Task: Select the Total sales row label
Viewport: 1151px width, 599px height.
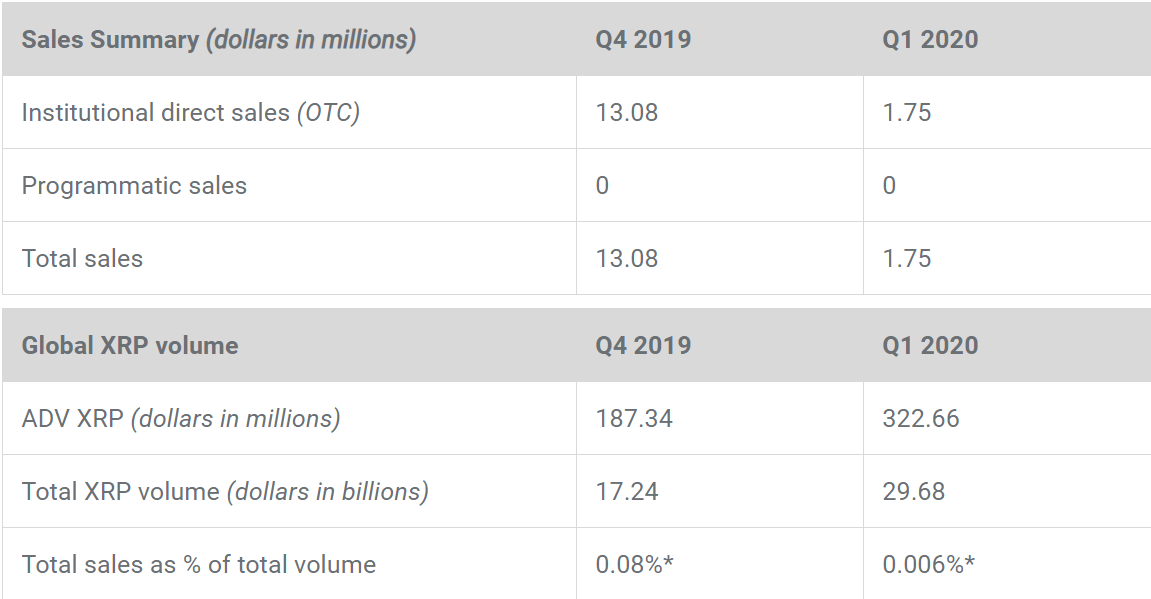Action: pos(82,259)
